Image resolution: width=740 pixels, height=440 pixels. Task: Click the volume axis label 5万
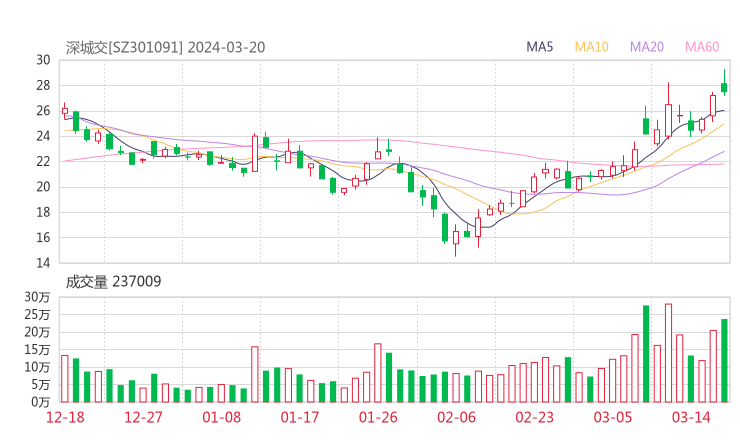[x=41, y=385]
